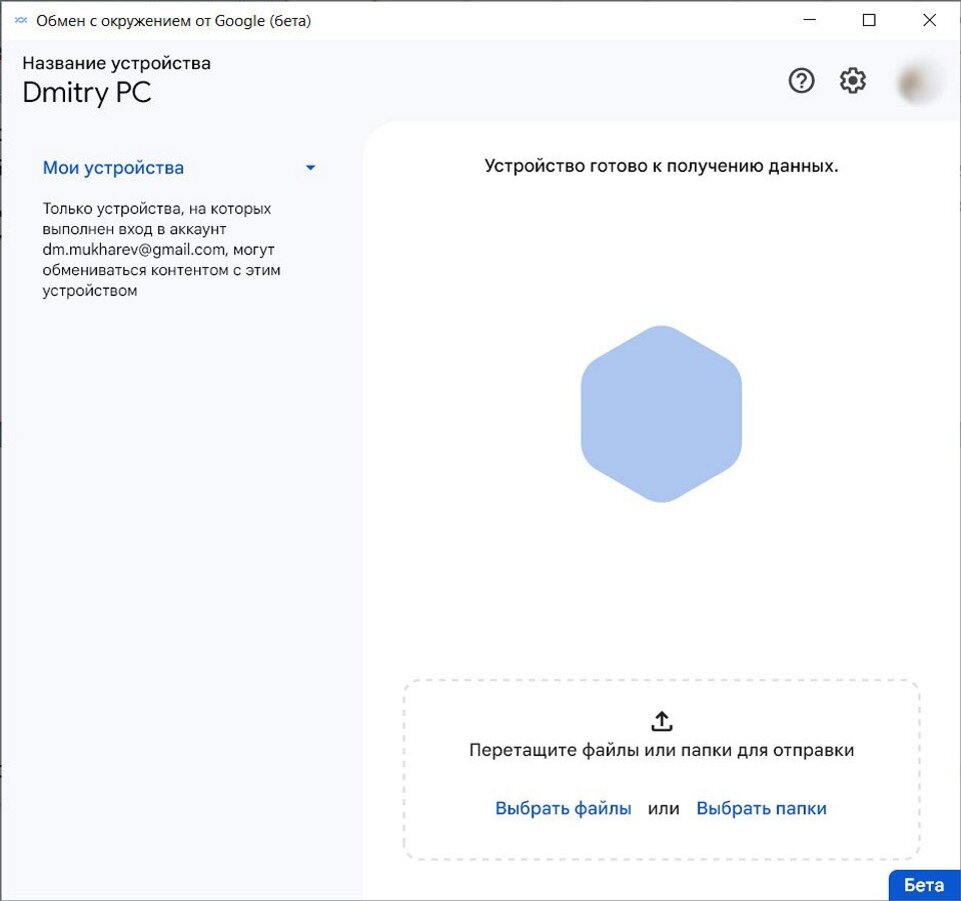Click the Nearby Share app icon in title bar

(x=21, y=20)
